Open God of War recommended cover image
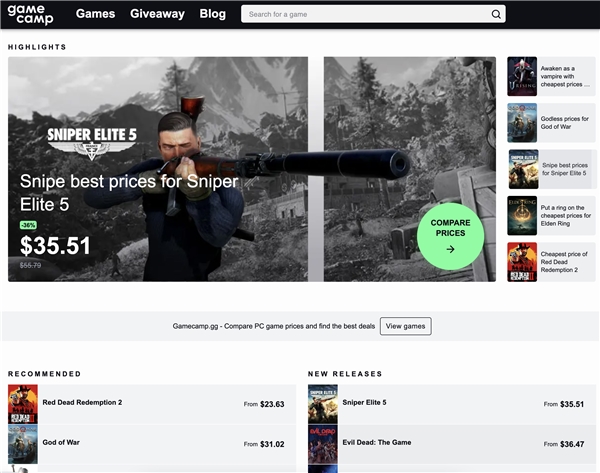The image size is (600, 473). (x=23, y=444)
